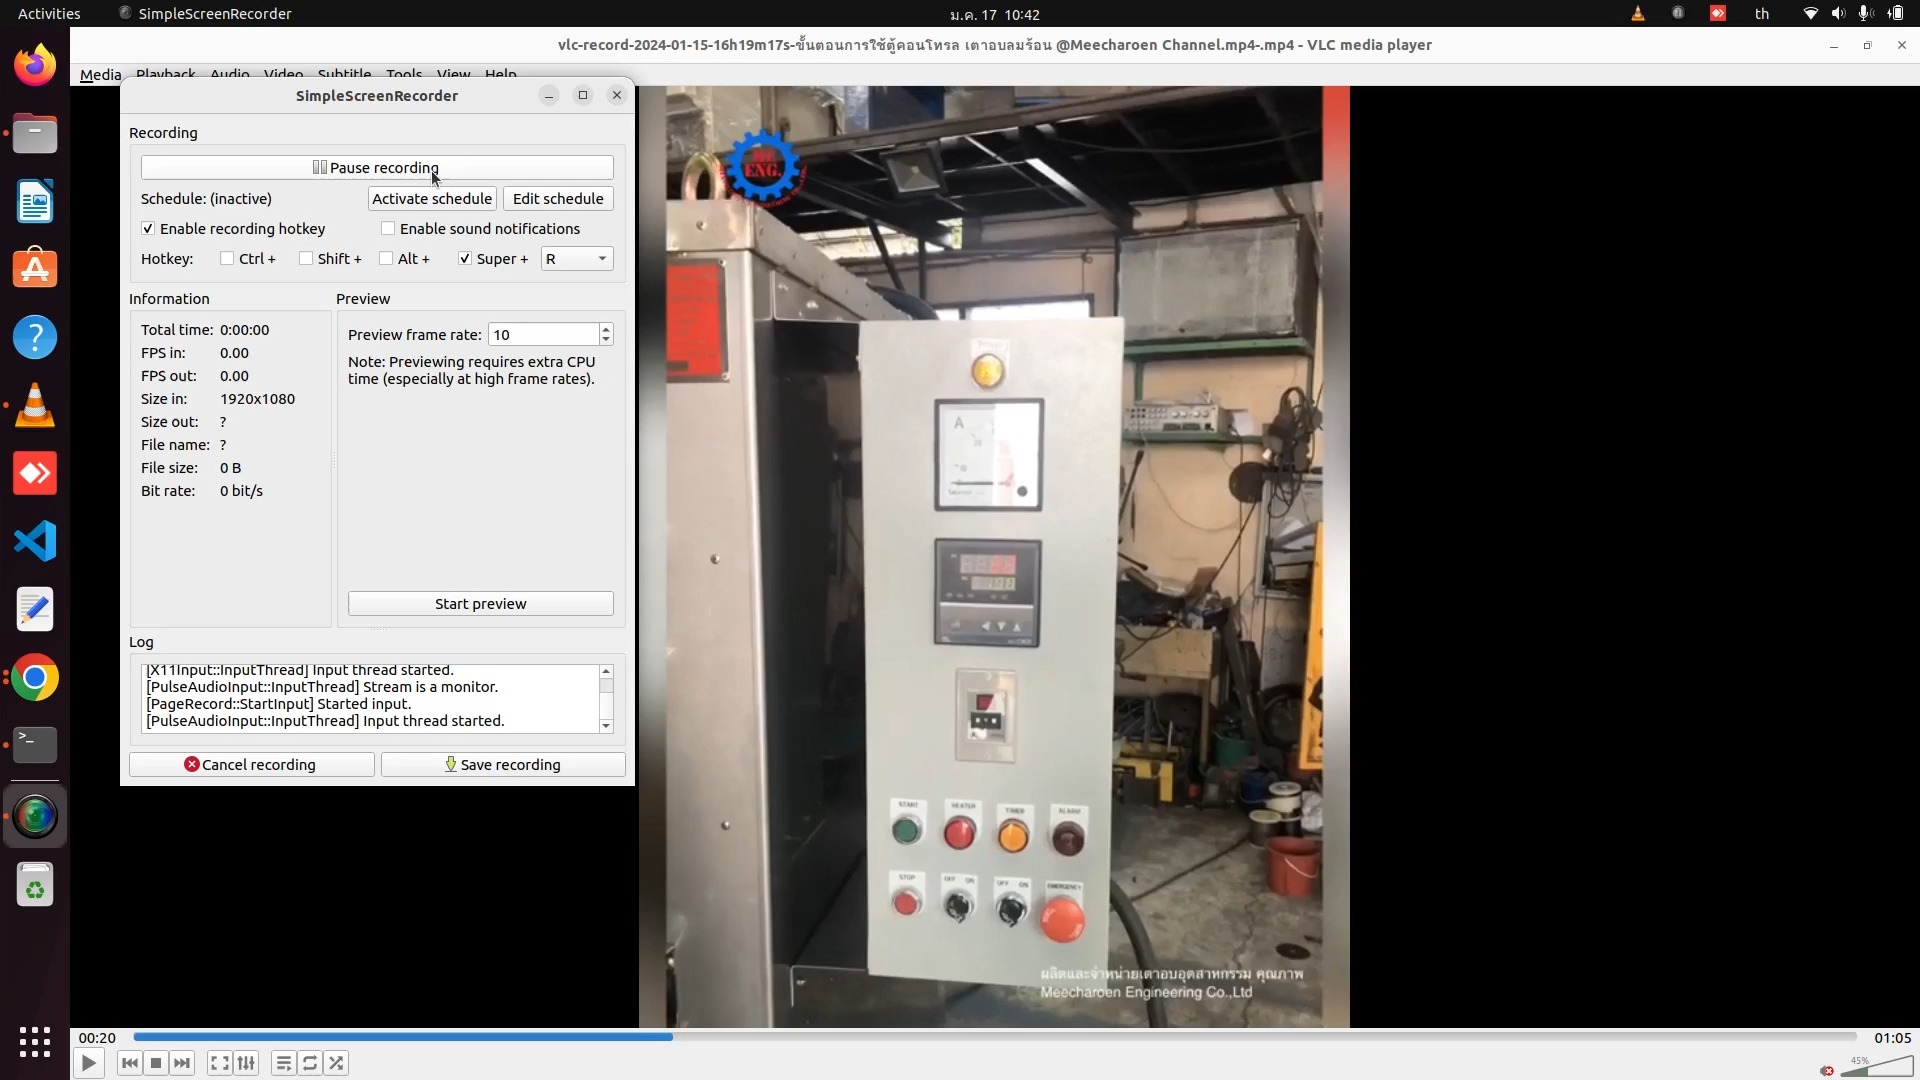Enable random playback in VLC

click(x=336, y=1062)
